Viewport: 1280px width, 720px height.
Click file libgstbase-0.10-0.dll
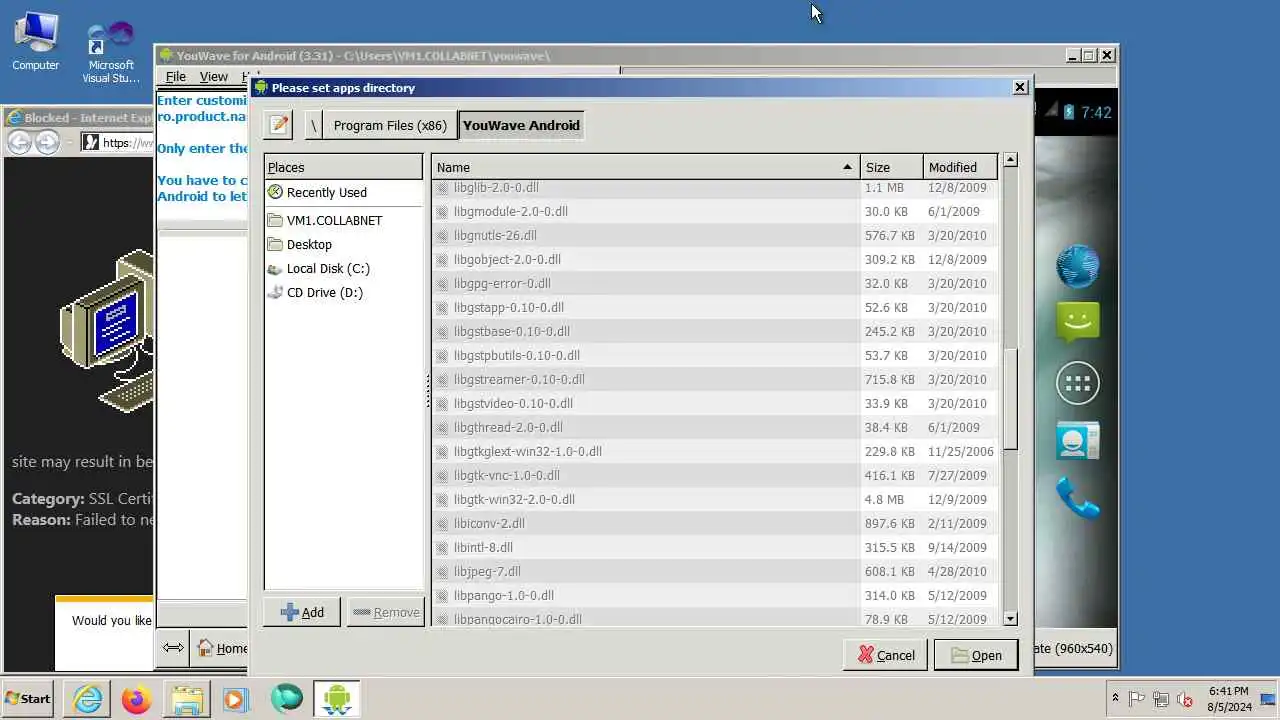[511, 331]
